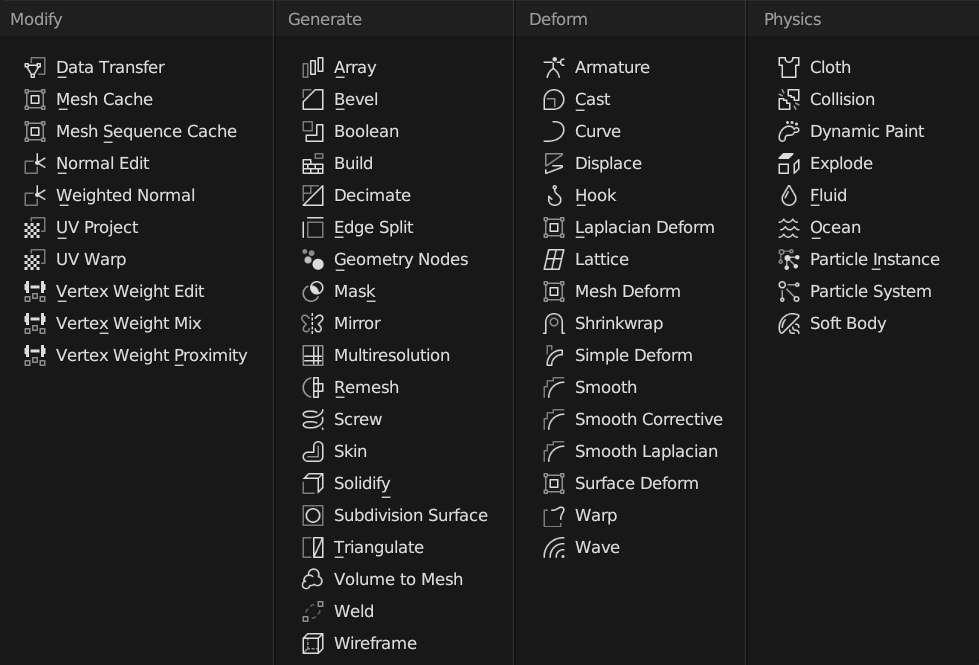The width and height of the screenshot is (979, 665).
Task: Click the Particle System icon
Action: click(x=789, y=292)
